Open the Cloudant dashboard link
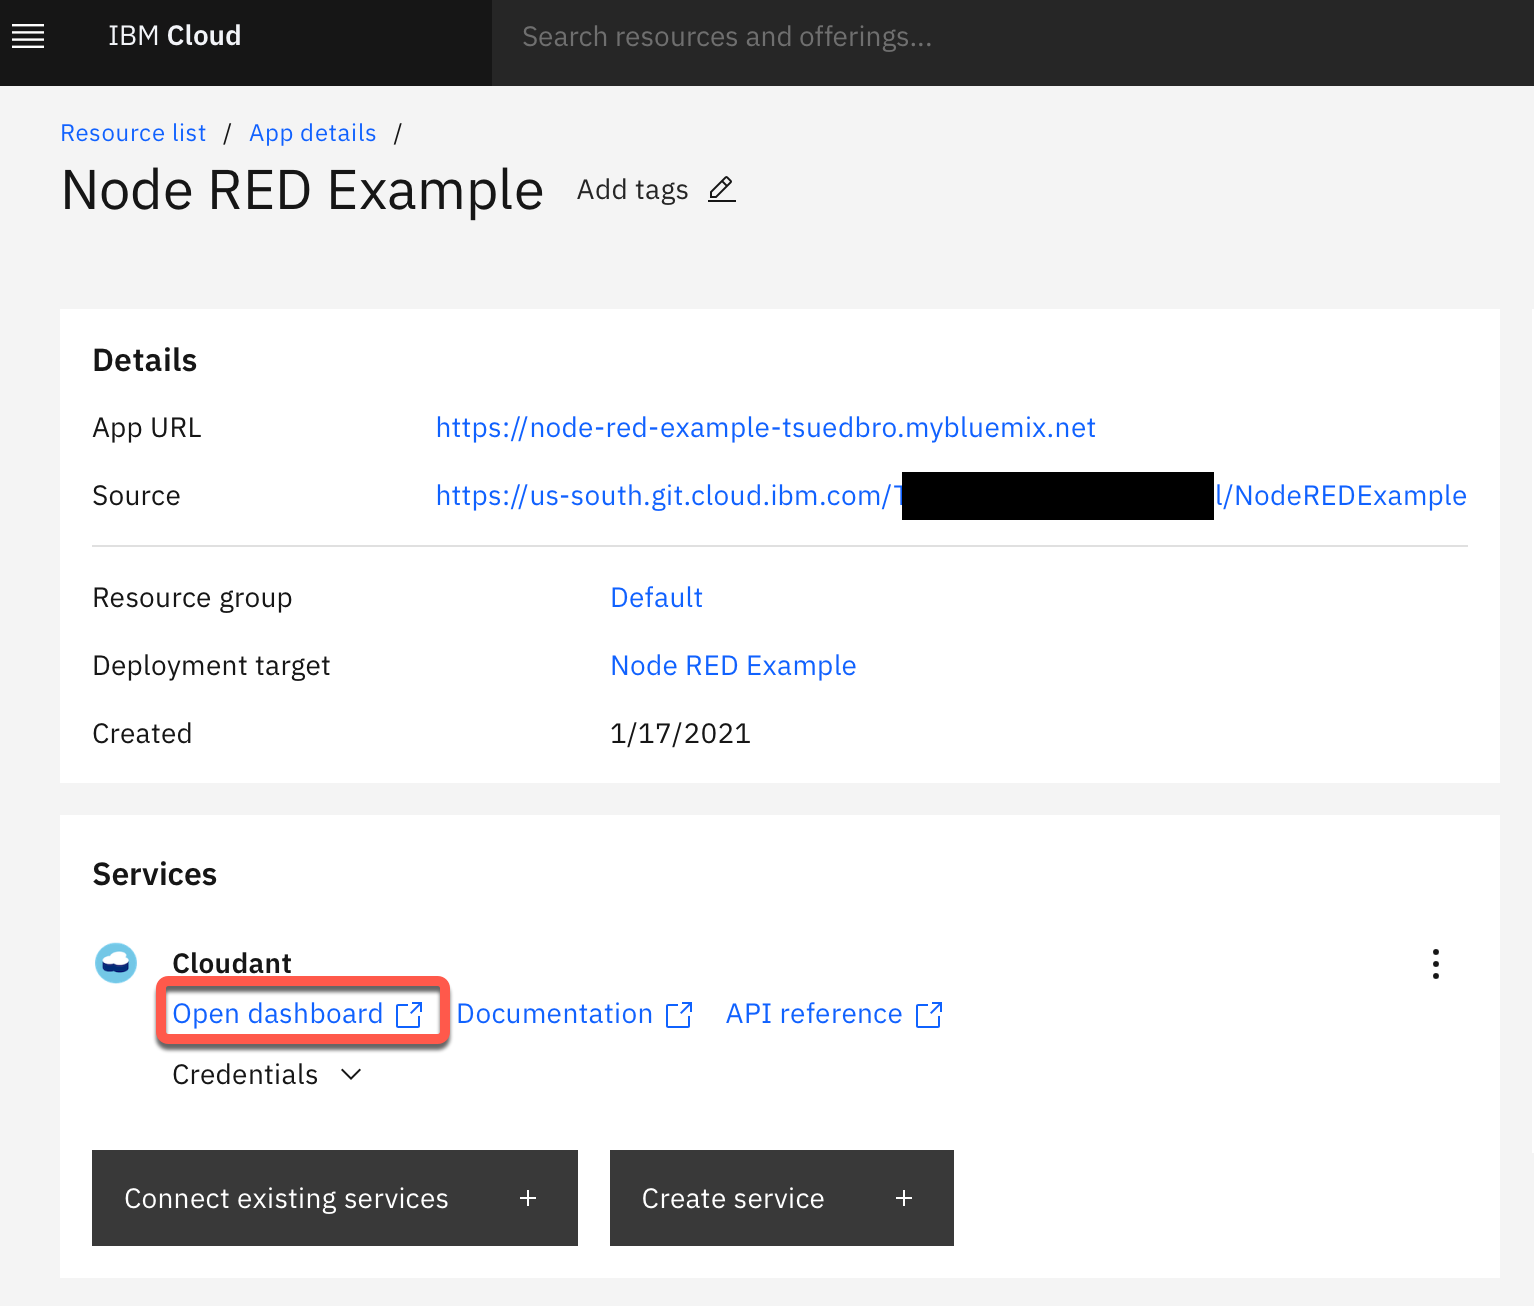 pyautogui.click(x=278, y=1014)
